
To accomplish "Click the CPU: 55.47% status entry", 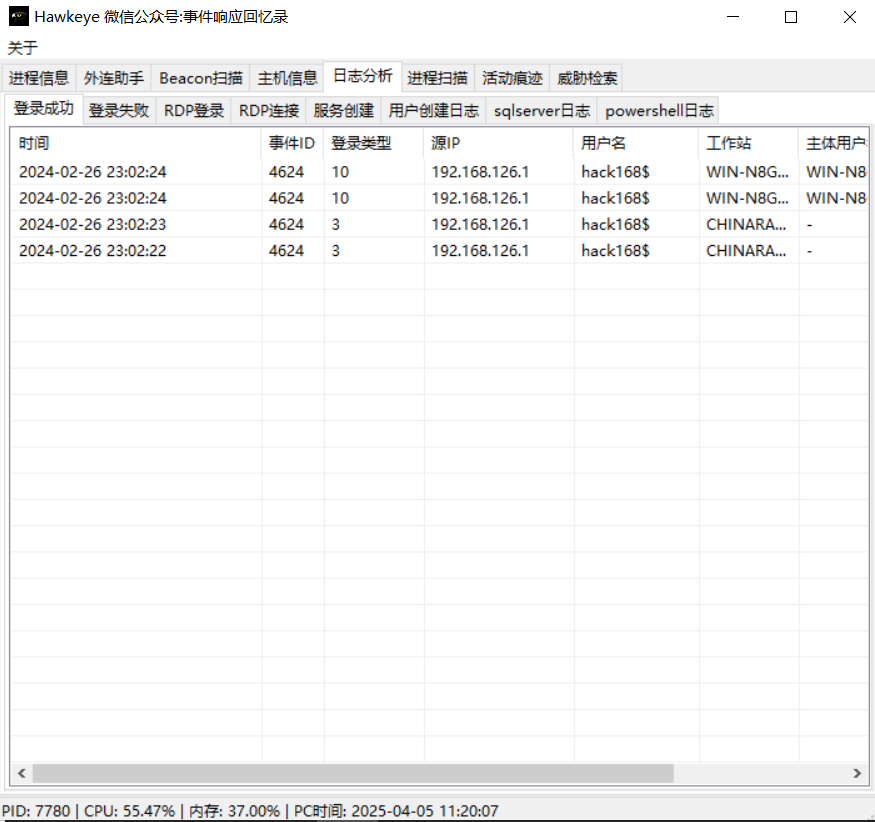I will coord(129,811).
